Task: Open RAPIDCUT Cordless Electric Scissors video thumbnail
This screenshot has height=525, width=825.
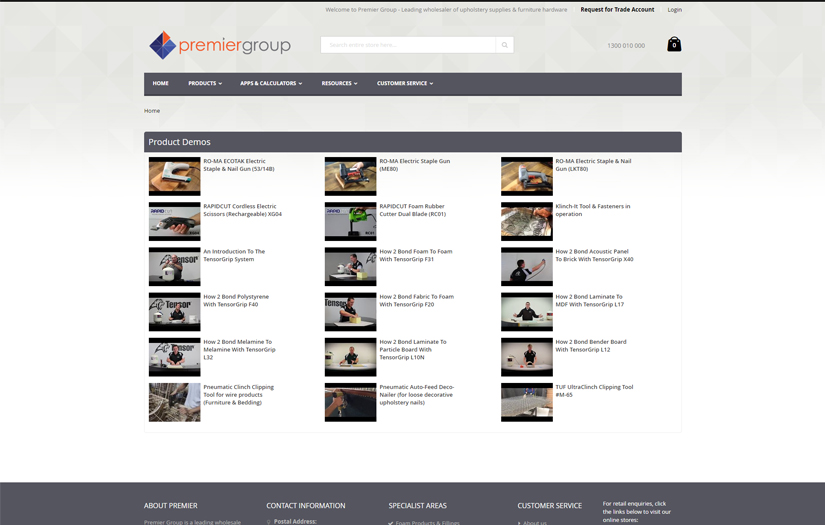Action: pos(175,221)
